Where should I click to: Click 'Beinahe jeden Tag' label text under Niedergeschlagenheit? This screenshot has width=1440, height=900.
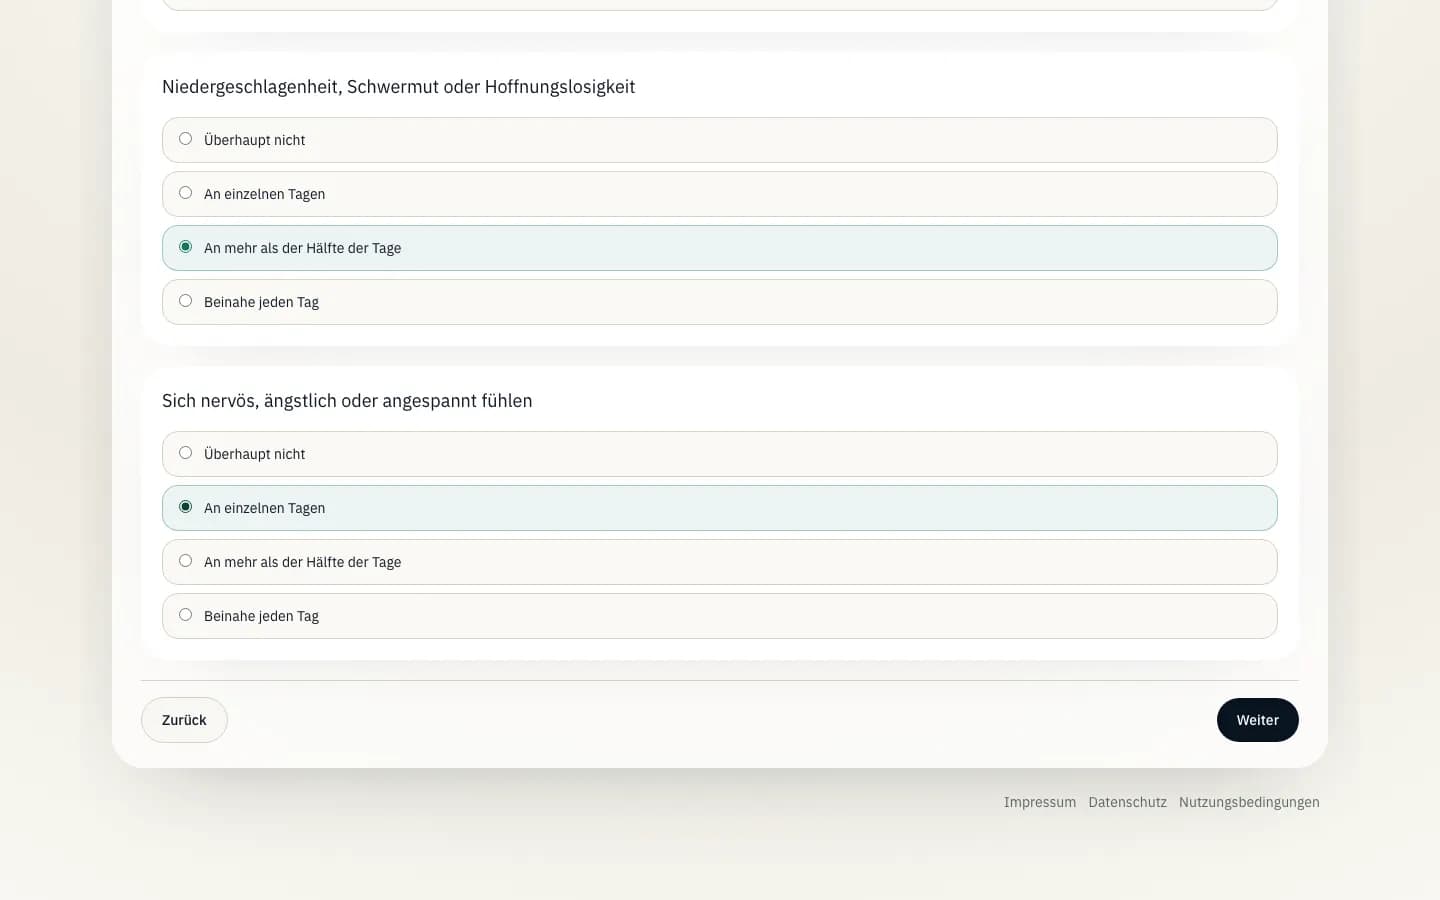(261, 302)
